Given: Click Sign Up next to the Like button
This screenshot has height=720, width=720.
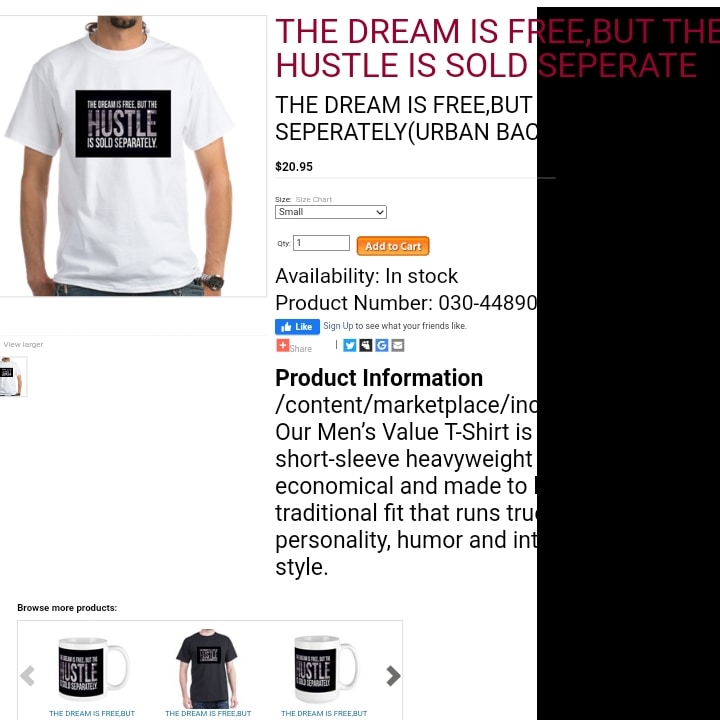Looking at the screenshot, I should click(338, 326).
